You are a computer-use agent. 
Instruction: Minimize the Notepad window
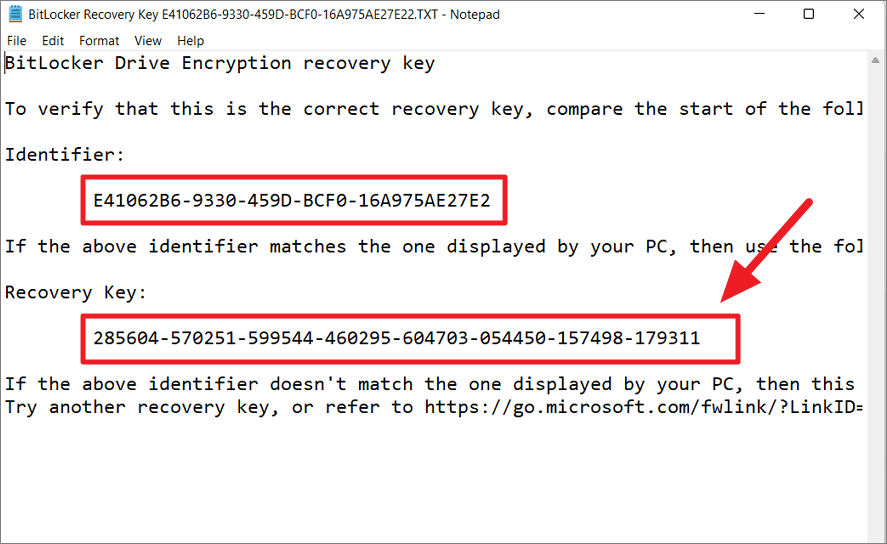click(760, 14)
